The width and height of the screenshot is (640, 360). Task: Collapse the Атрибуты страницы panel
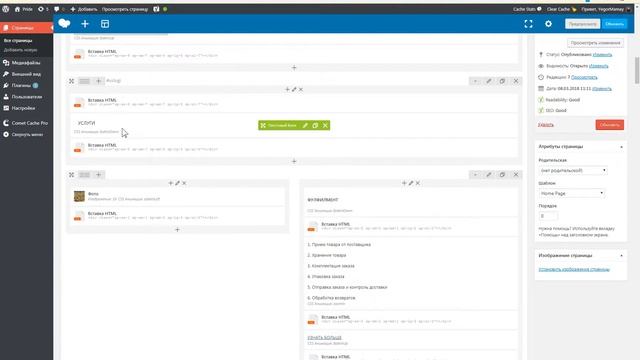621,147
